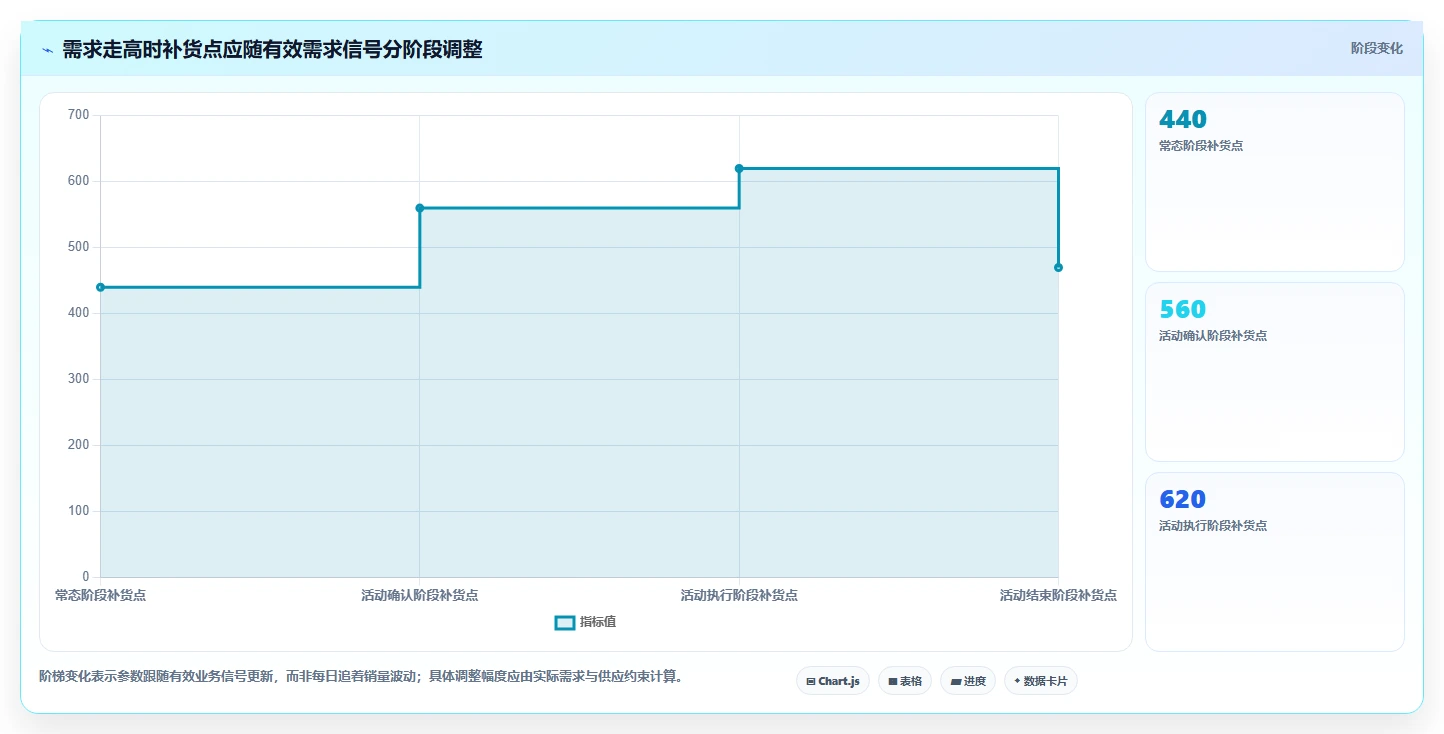Click the chart data point at 440
The image size is (1444, 734).
click(x=100, y=287)
